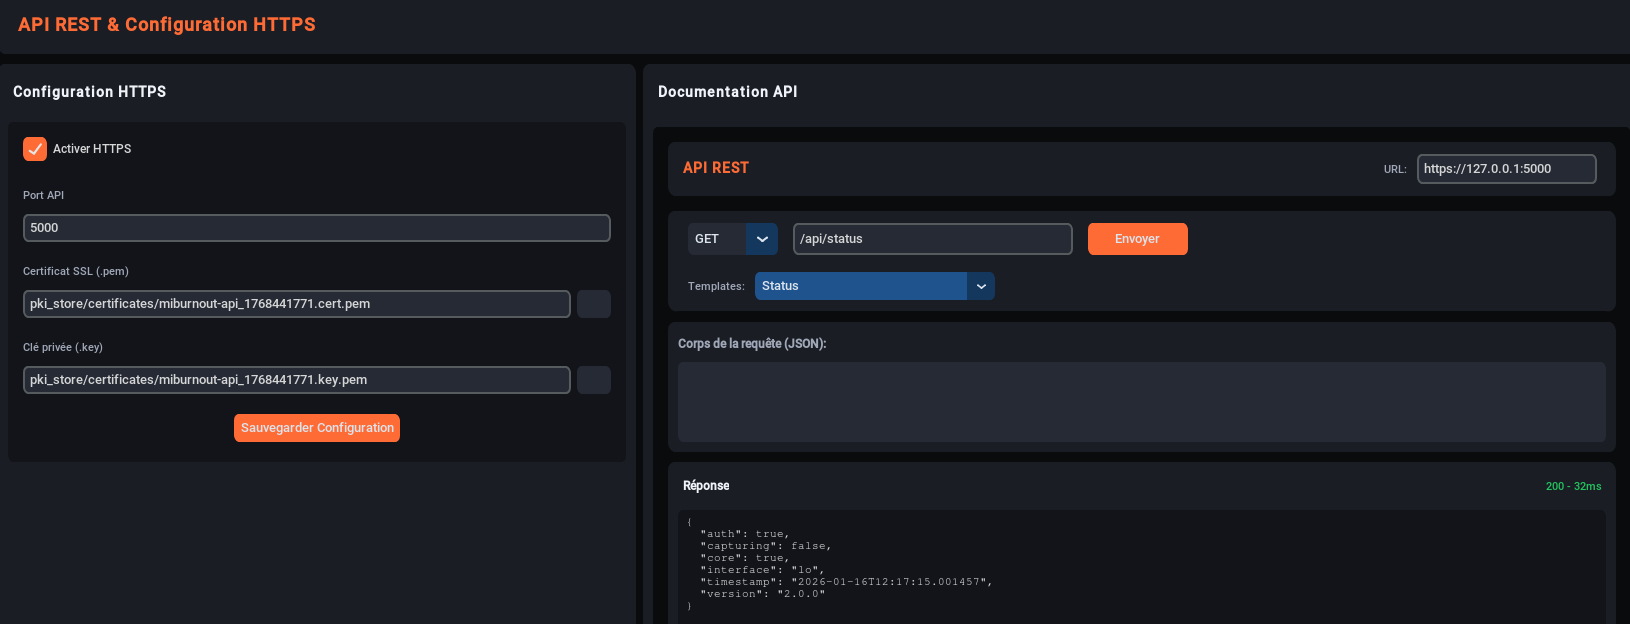Click the Documentation API heading

tap(728, 92)
